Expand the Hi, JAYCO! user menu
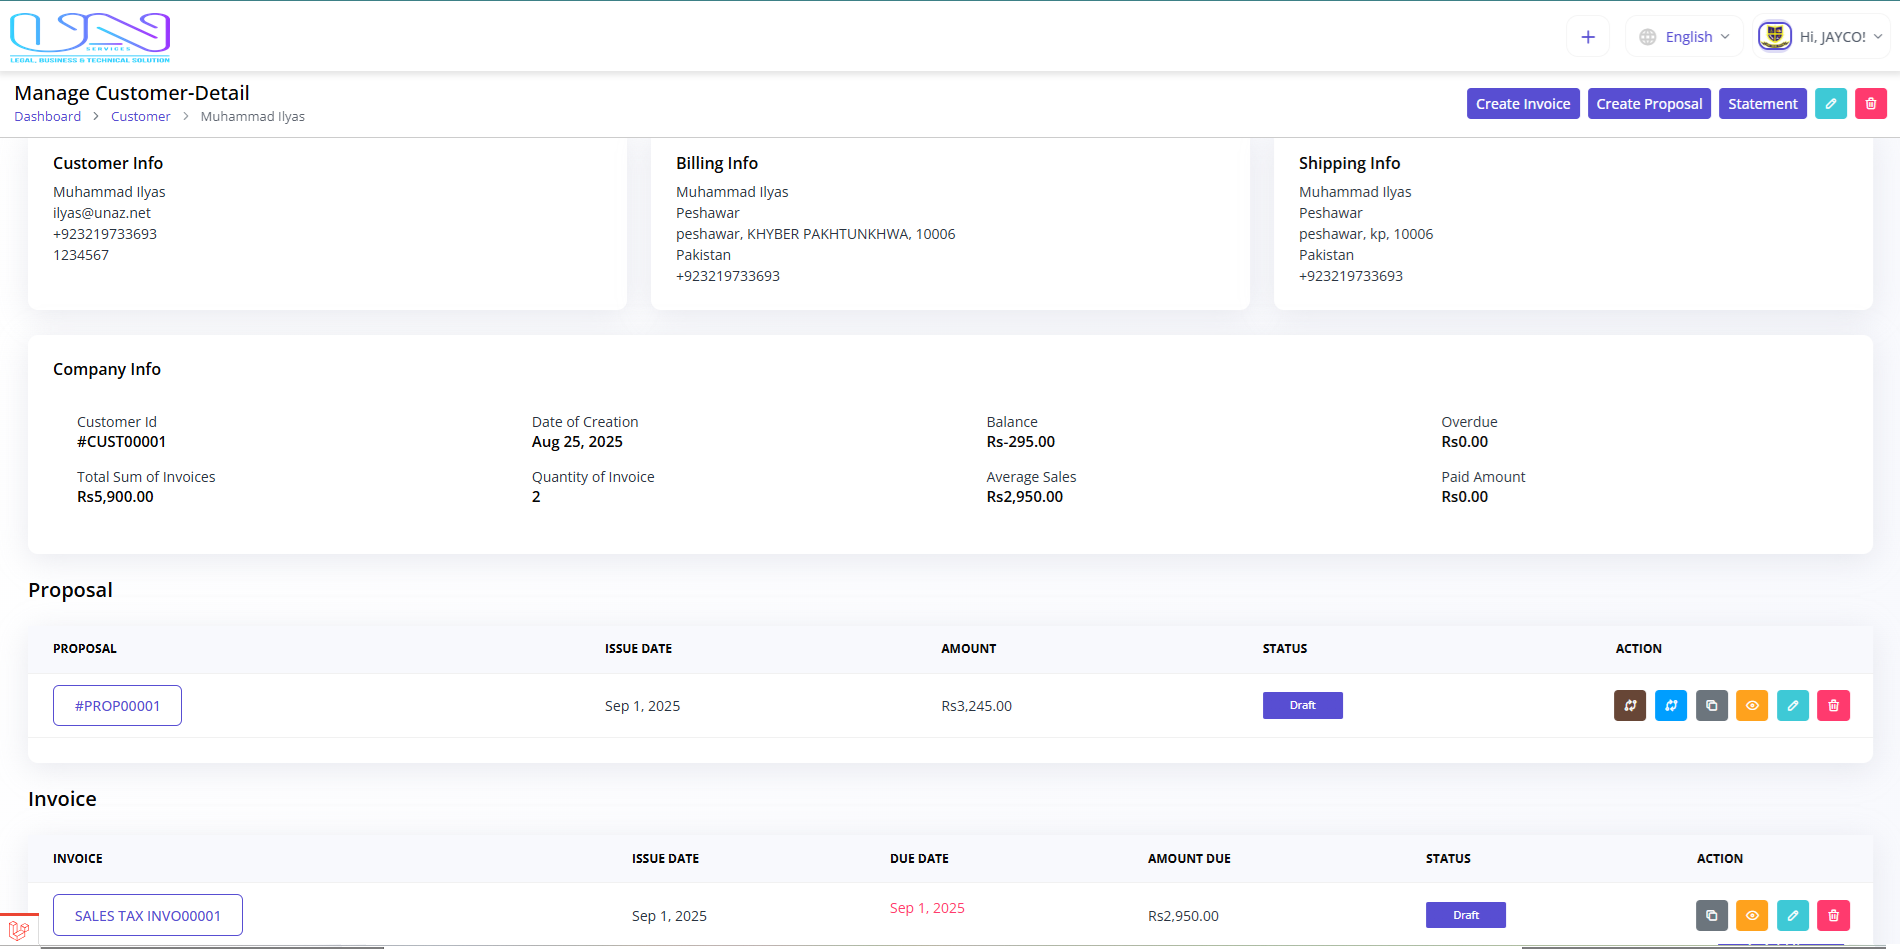This screenshot has height=949, width=1900. (x=1821, y=37)
